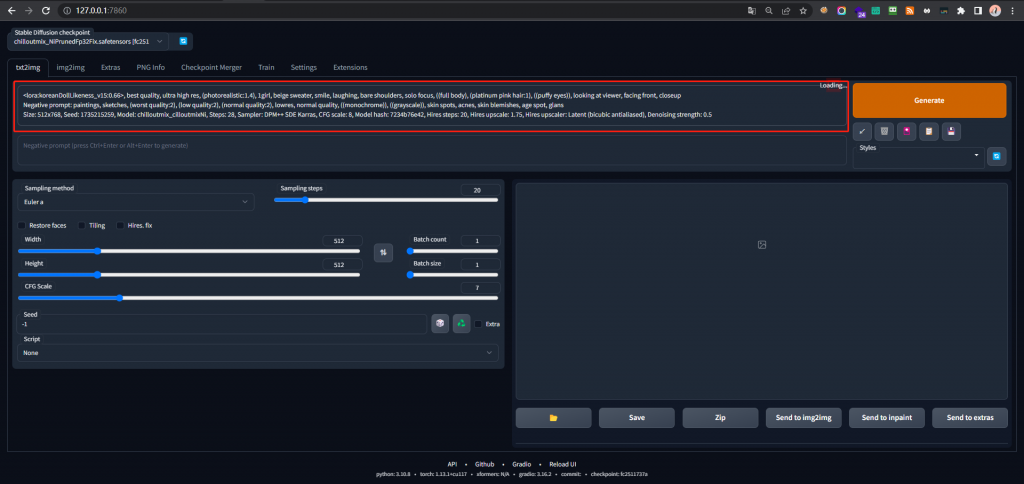
Task: Click the Zip button
Action: pos(720,417)
